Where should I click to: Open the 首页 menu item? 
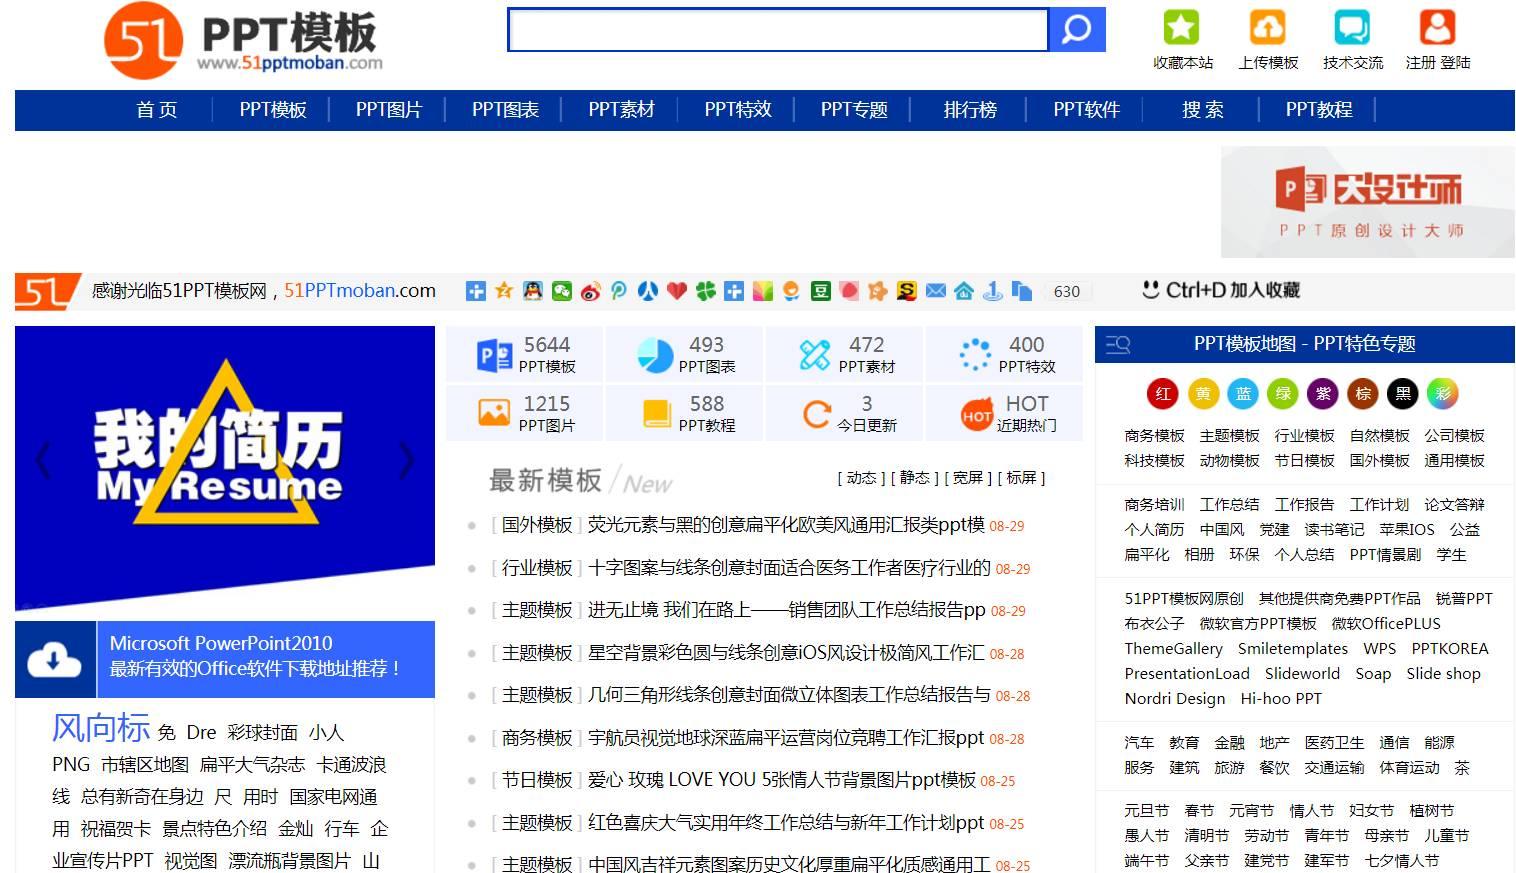157,110
